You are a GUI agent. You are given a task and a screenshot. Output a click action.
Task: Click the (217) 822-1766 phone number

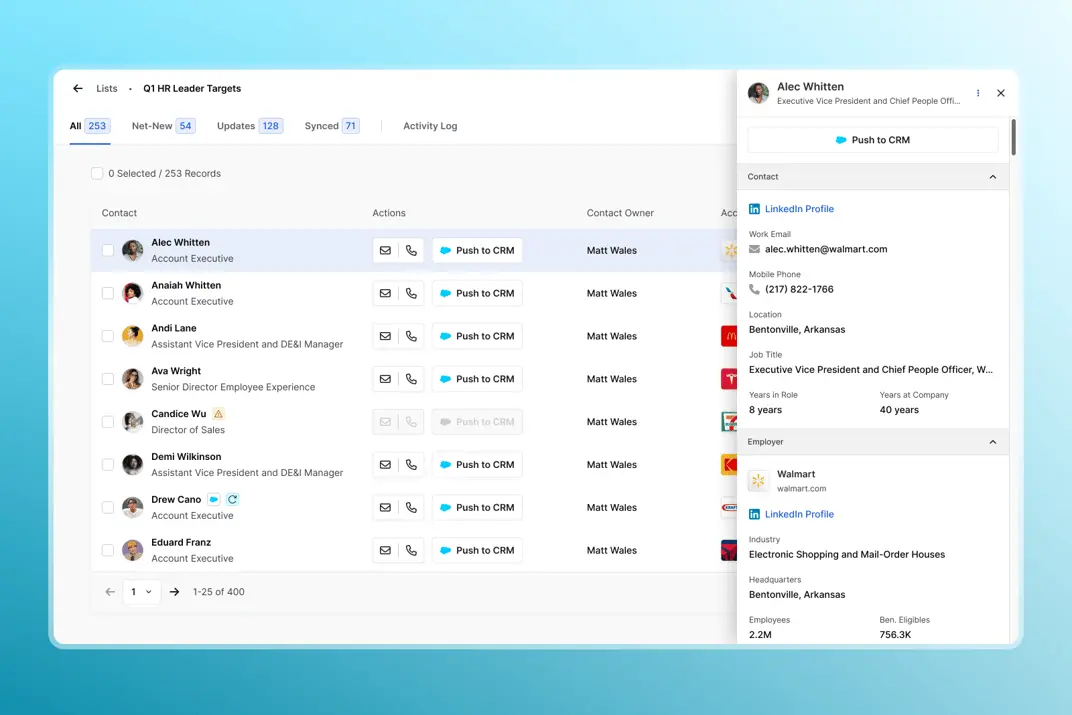tap(799, 289)
